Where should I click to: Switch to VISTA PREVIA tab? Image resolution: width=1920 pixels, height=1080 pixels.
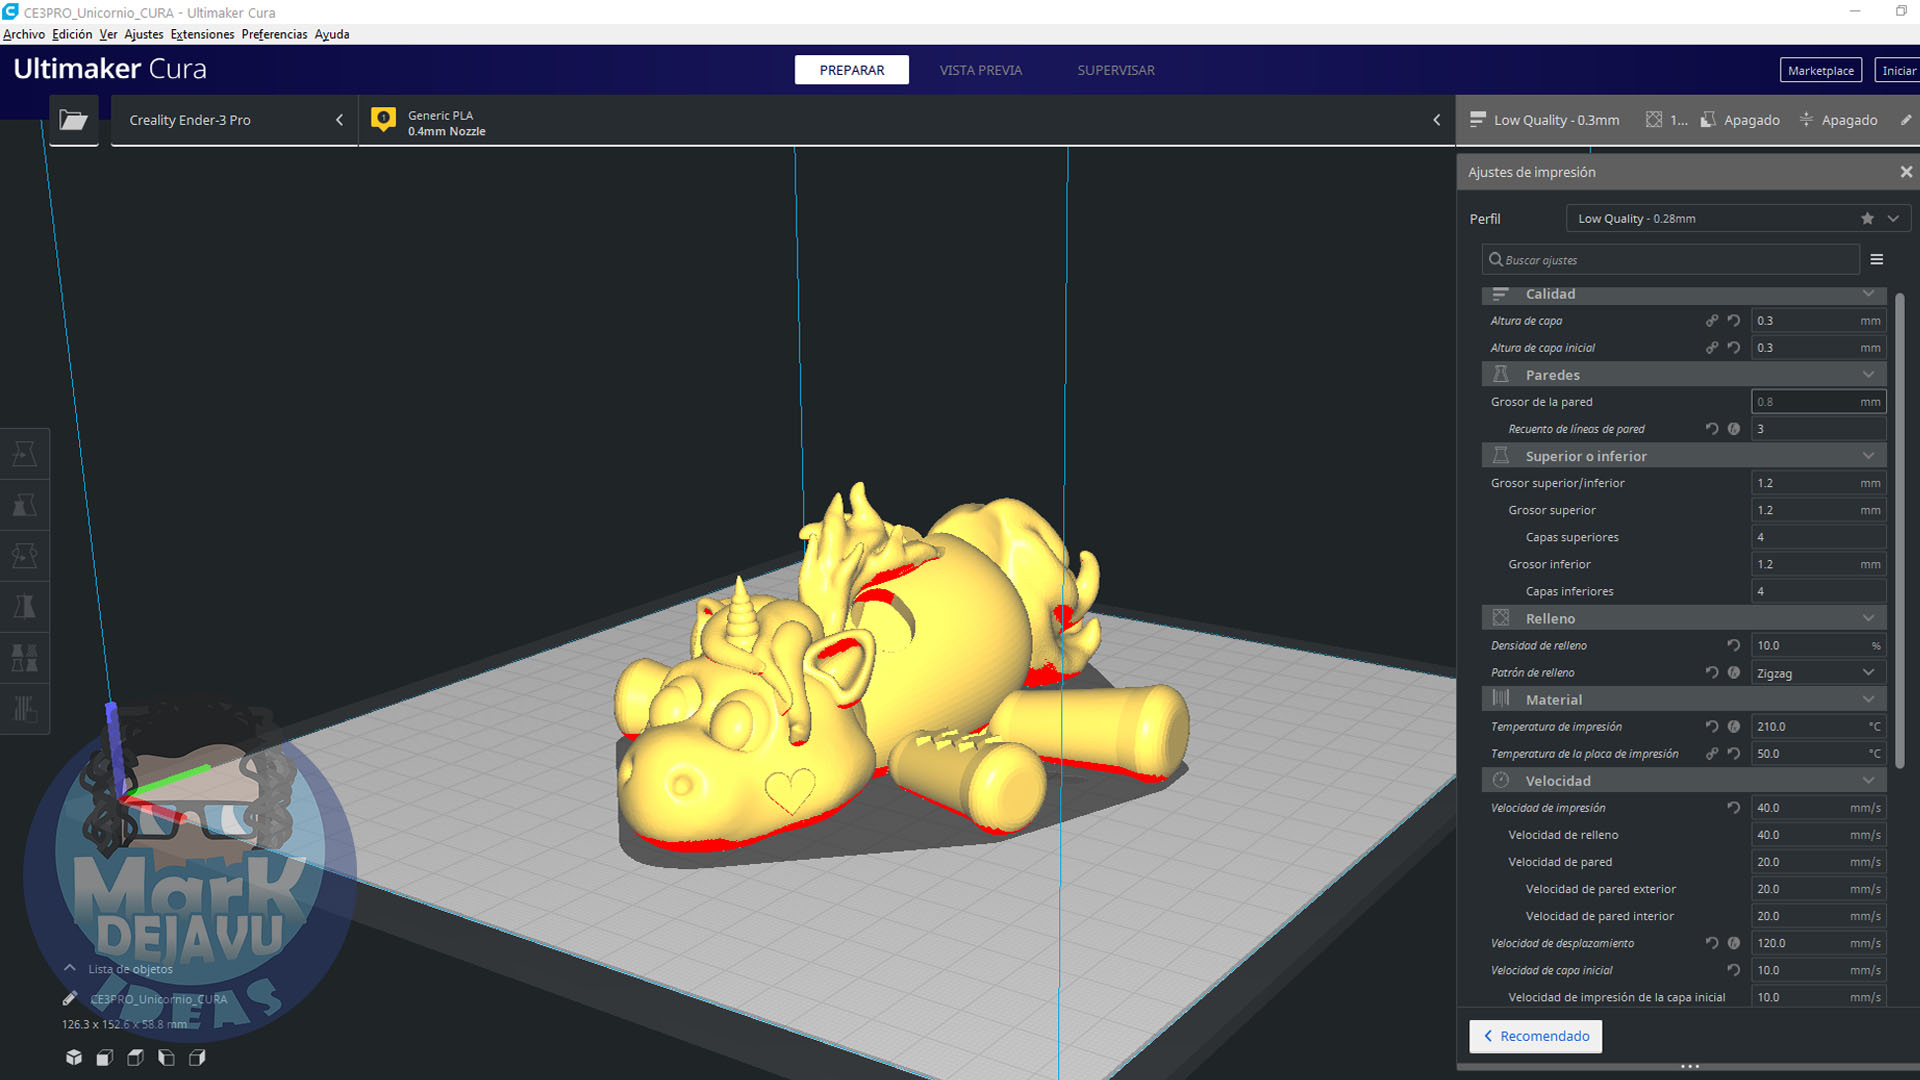point(980,70)
